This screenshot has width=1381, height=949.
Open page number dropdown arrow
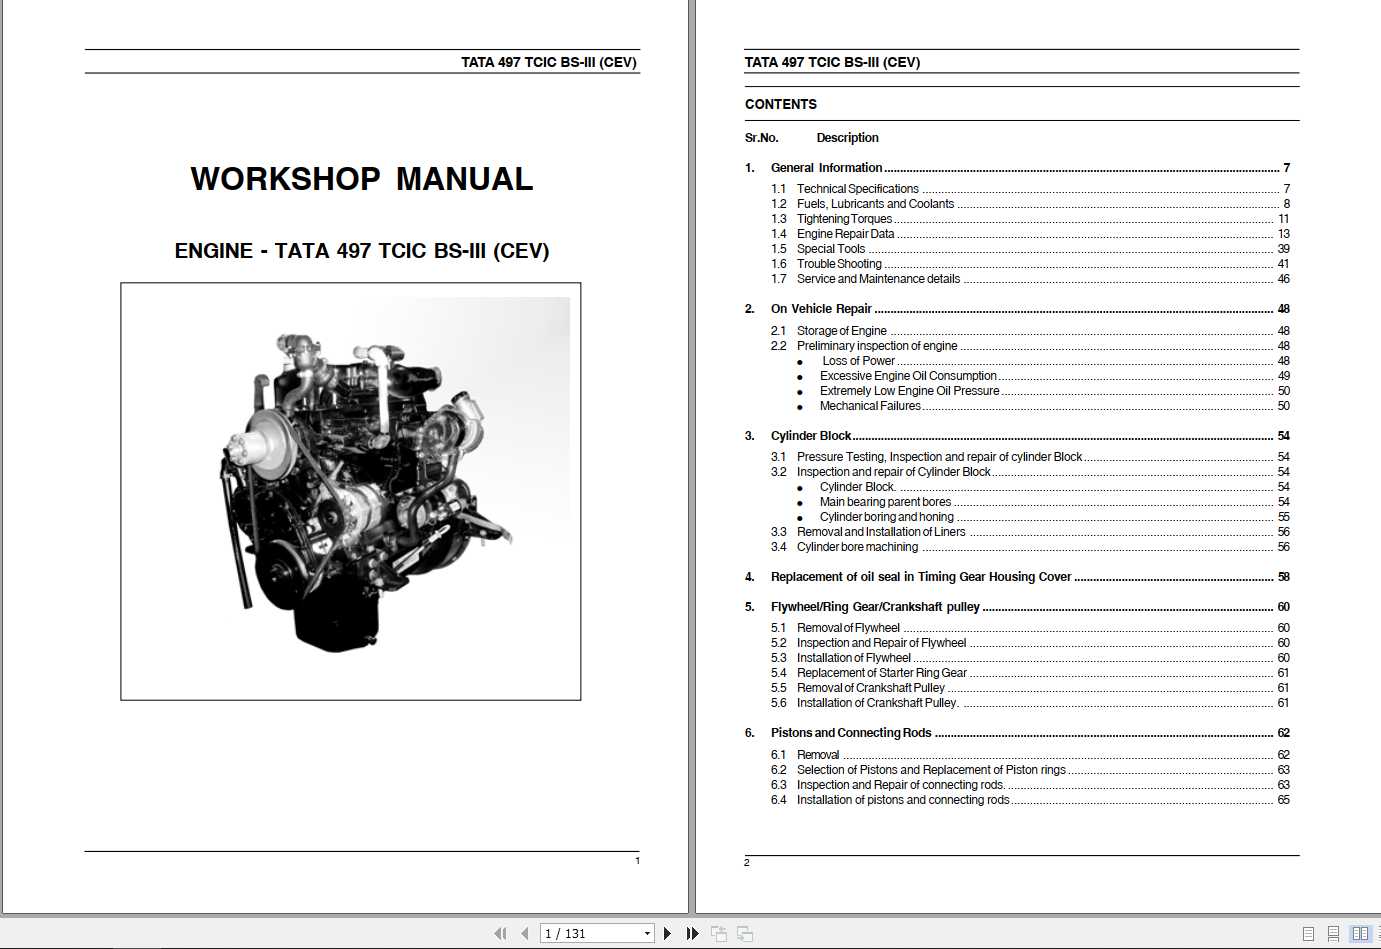pyautogui.click(x=647, y=933)
